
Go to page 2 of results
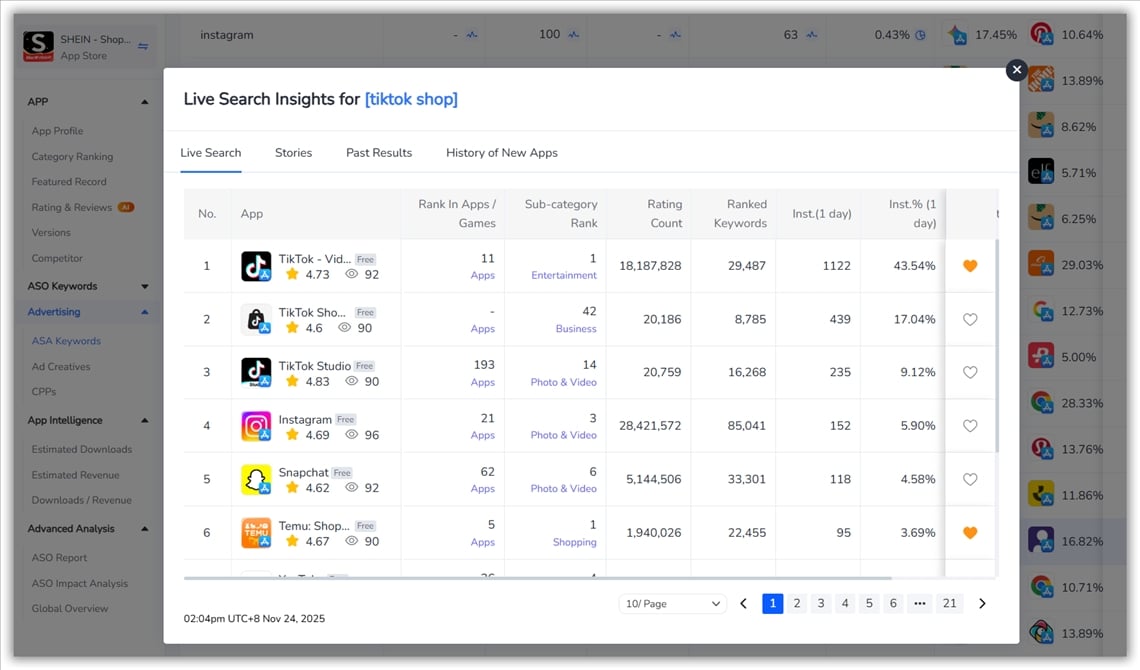point(797,603)
